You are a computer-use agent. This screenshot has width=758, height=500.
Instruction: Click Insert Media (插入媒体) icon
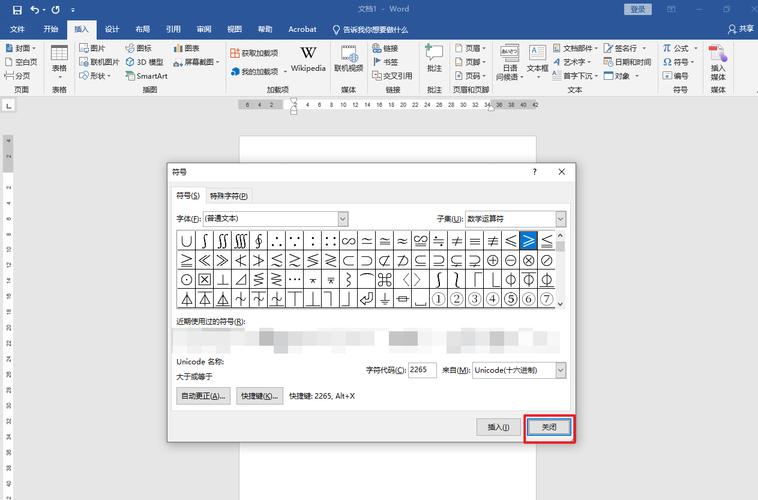(x=718, y=63)
